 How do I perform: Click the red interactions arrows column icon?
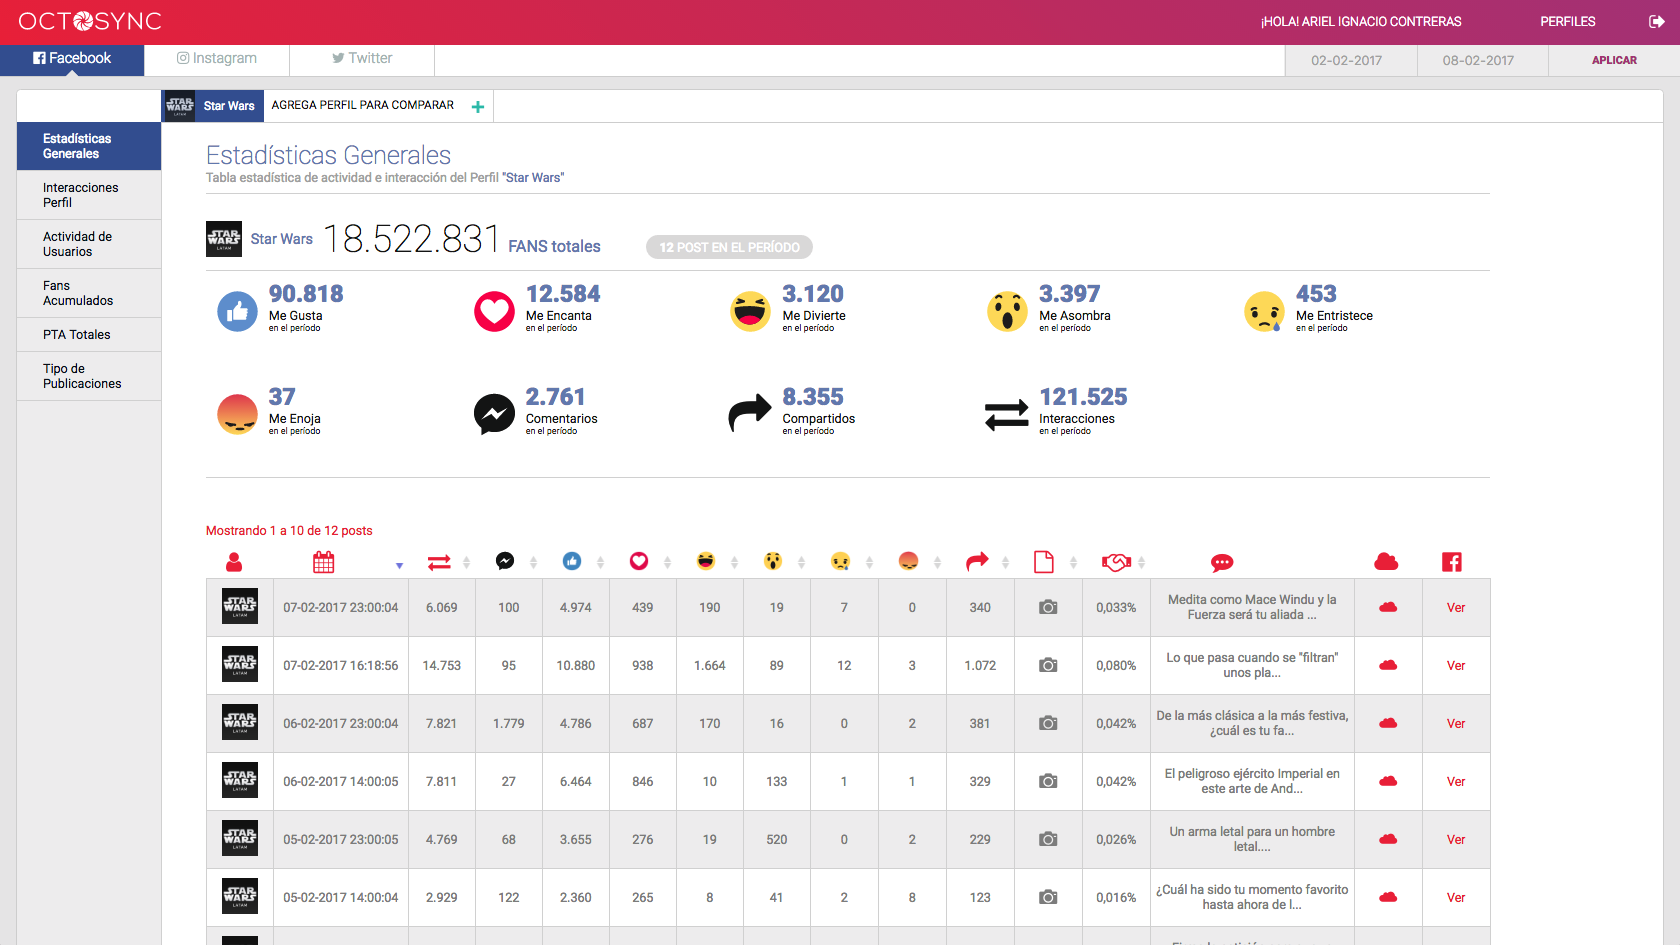(439, 562)
